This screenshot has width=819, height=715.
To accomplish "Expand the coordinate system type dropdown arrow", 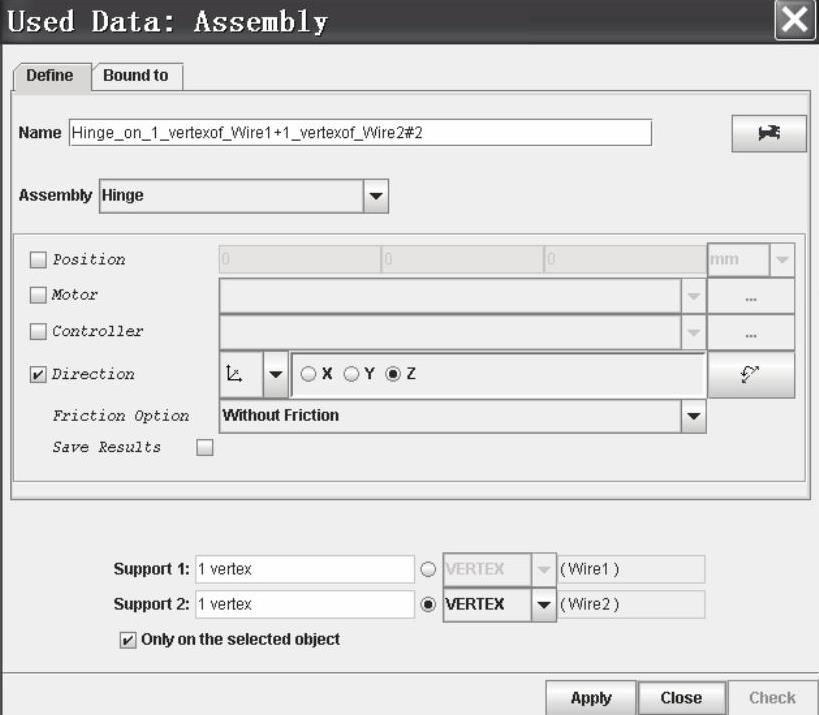I will [274, 374].
